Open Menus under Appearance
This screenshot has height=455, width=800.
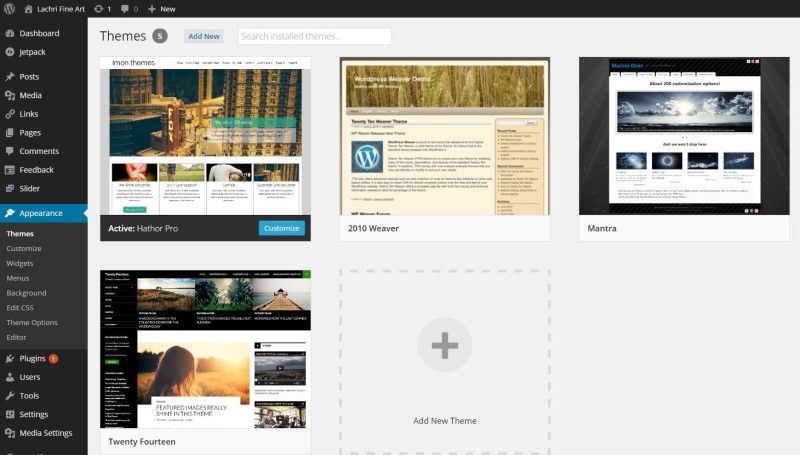pyautogui.click(x=18, y=278)
